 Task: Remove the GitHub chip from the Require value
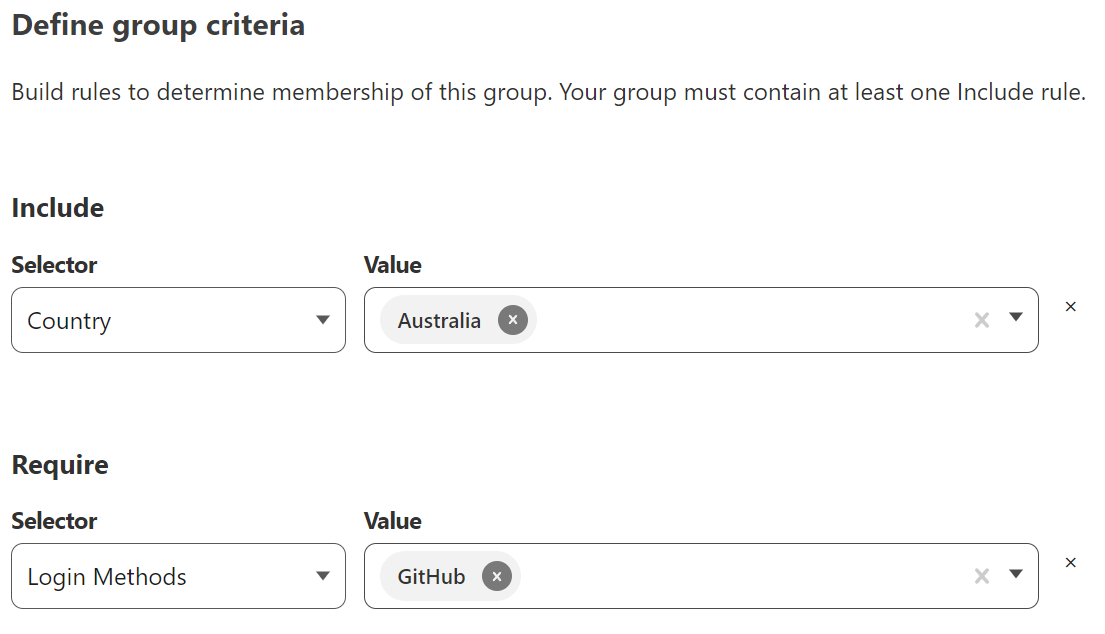click(497, 576)
